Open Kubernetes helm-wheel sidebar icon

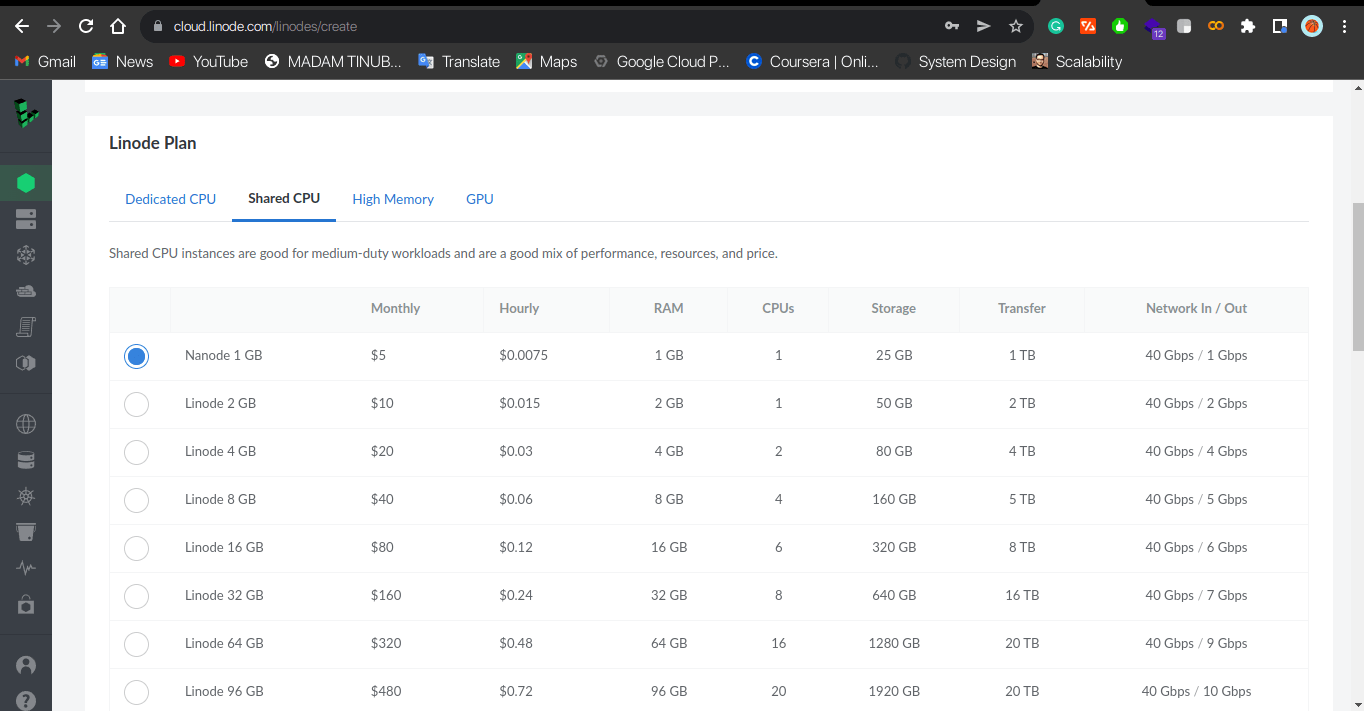[26, 496]
